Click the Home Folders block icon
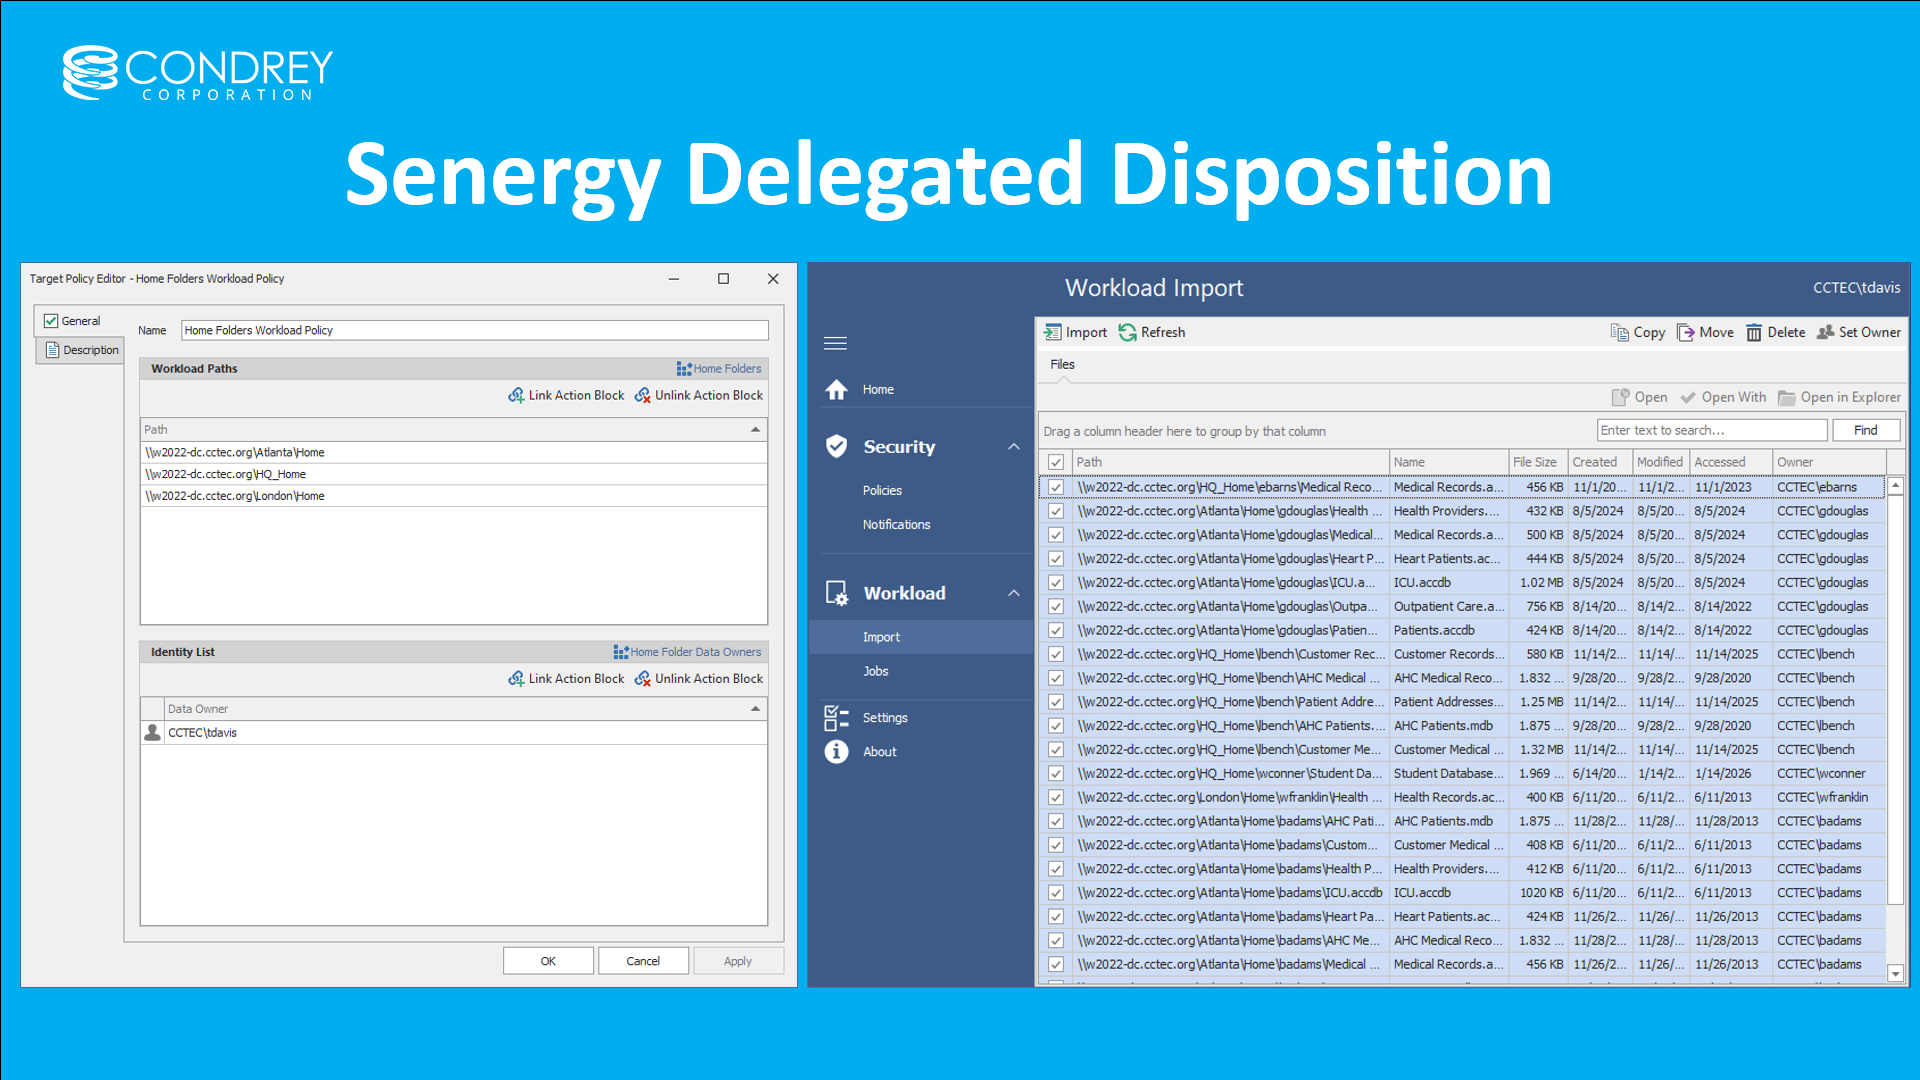The height and width of the screenshot is (1080, 1920). pos(684,369)
